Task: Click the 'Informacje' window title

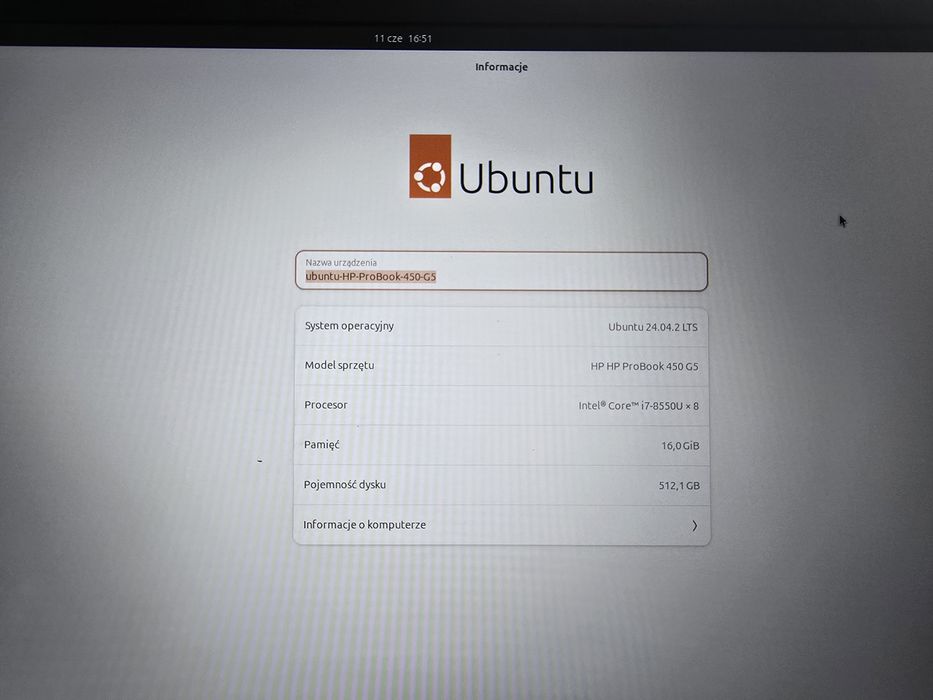Action: 501,67
